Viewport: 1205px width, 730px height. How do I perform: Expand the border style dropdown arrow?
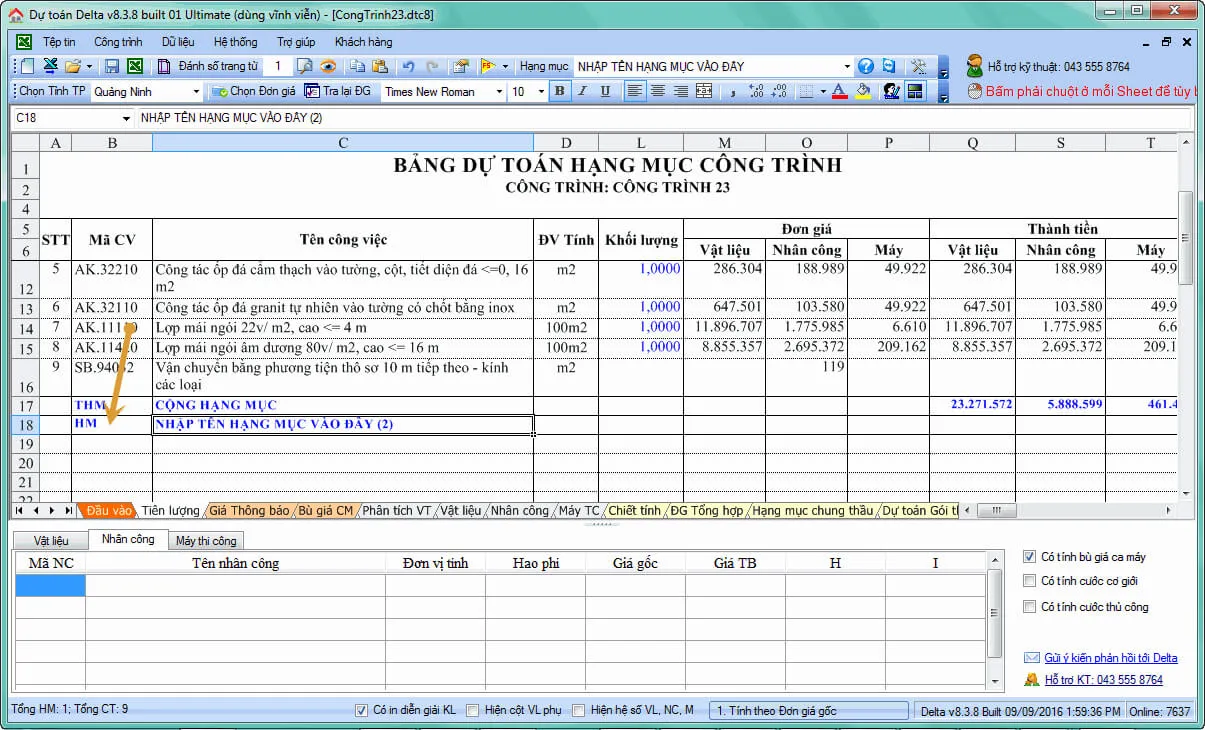(x=822, y=91)
